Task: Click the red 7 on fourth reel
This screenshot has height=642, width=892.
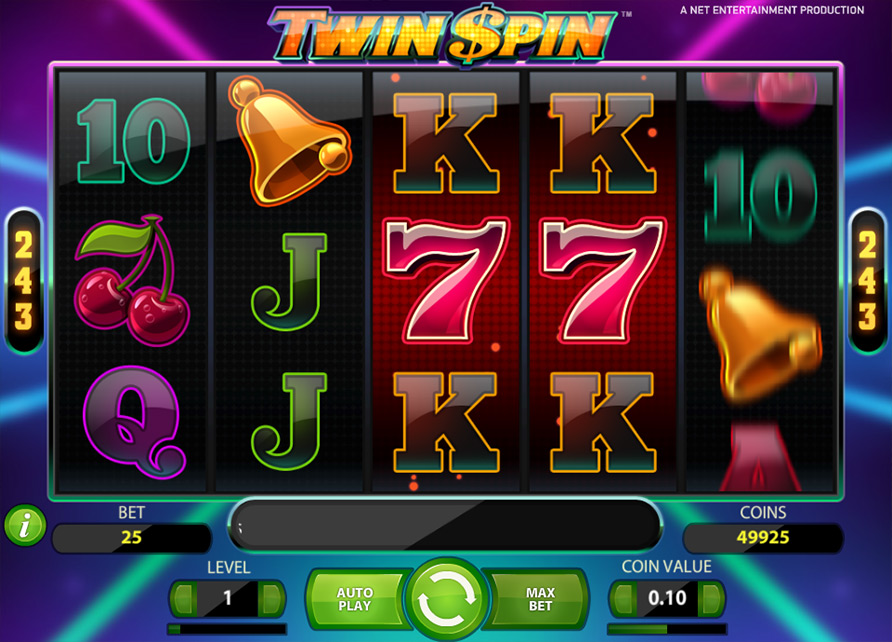Action: tap(602, 281)
